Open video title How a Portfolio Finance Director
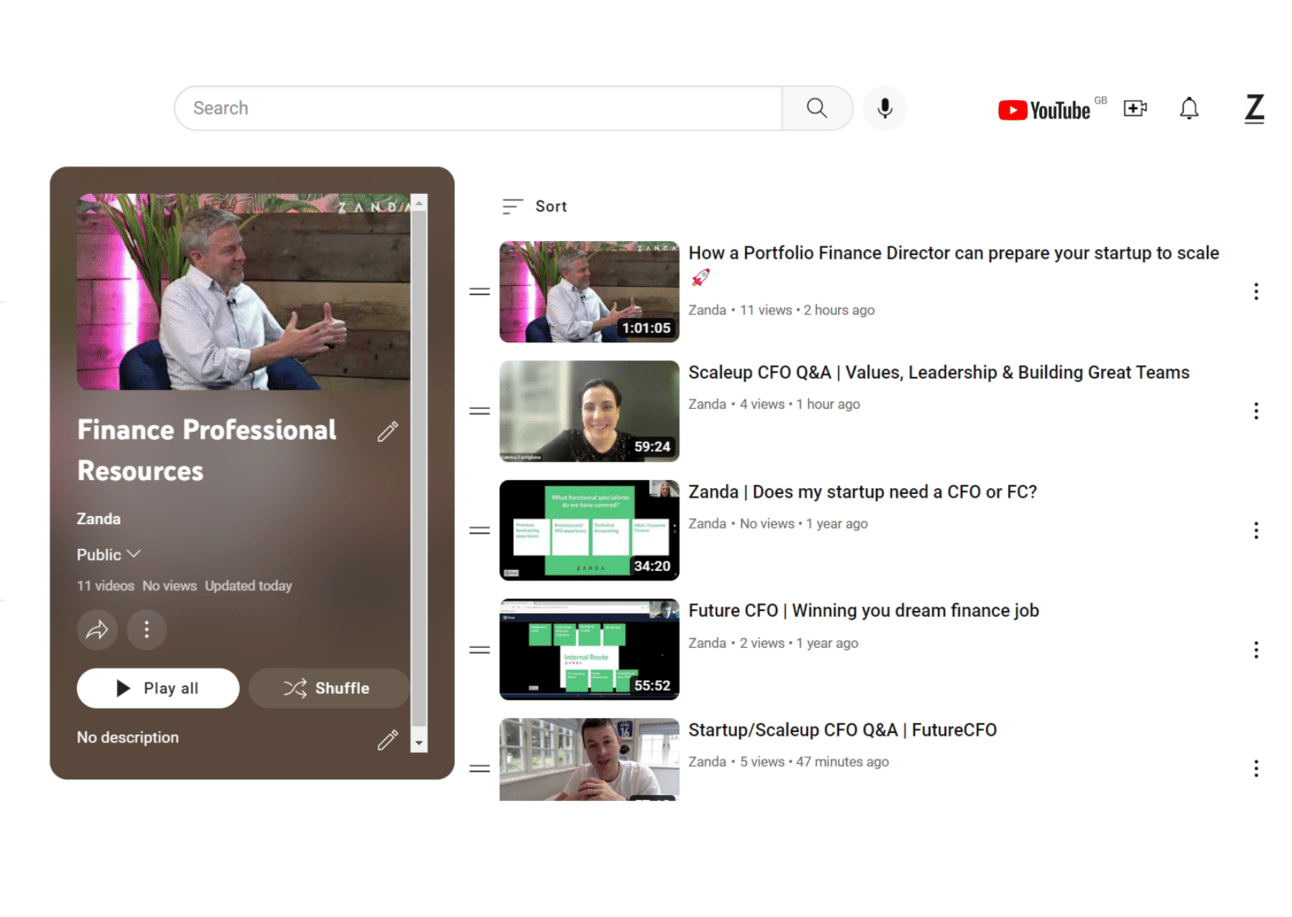The width and height of the screenshot is (1292, 917). (954, 264)
